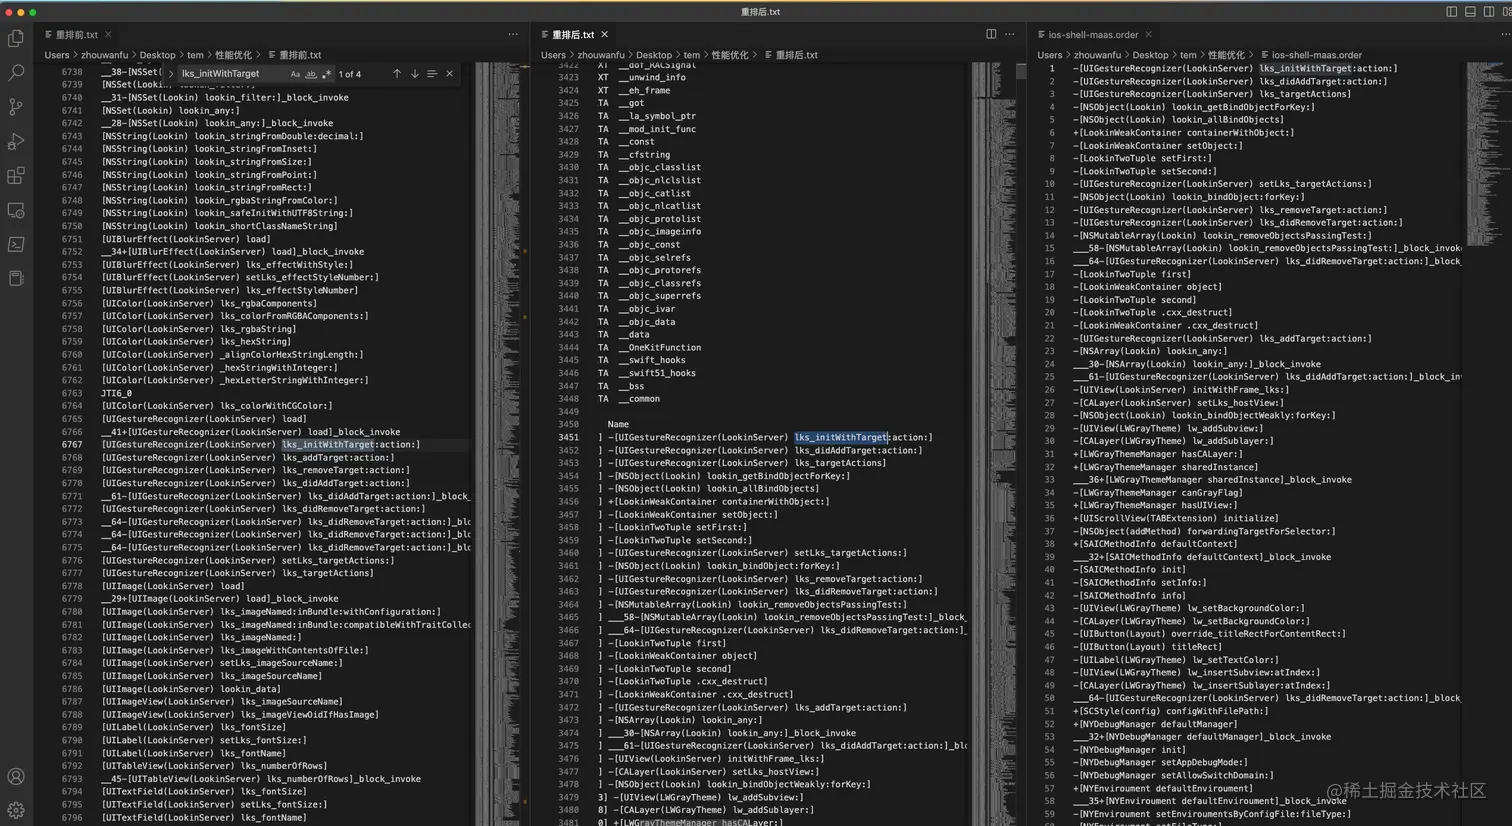This screenshot has width=1512, height=826.
Task: Click the line '[NSString(Lookin) lookin_stringFromSize:]'
Action: [206, 162]
